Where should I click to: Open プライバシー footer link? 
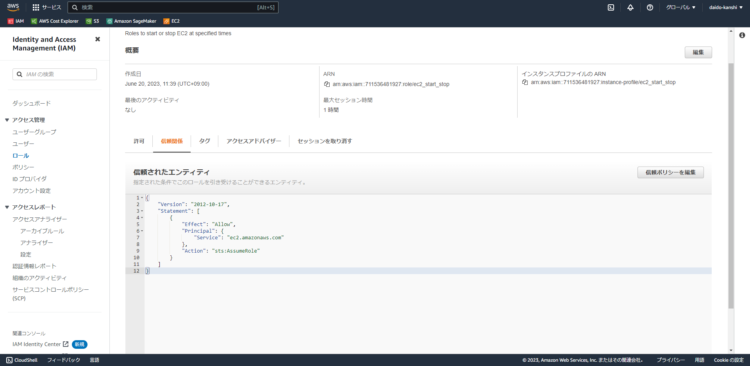coord(671,360)
